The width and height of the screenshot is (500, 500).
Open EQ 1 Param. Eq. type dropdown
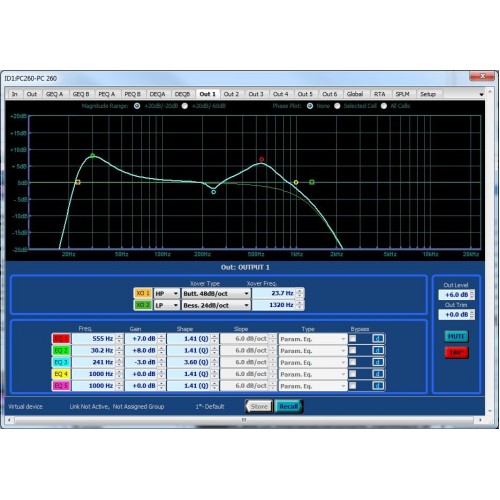point(313,339)
